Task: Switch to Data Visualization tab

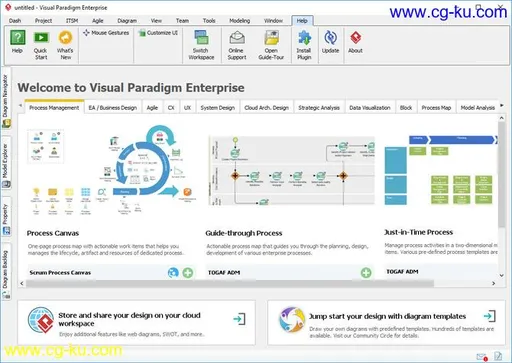Action: 370,107
